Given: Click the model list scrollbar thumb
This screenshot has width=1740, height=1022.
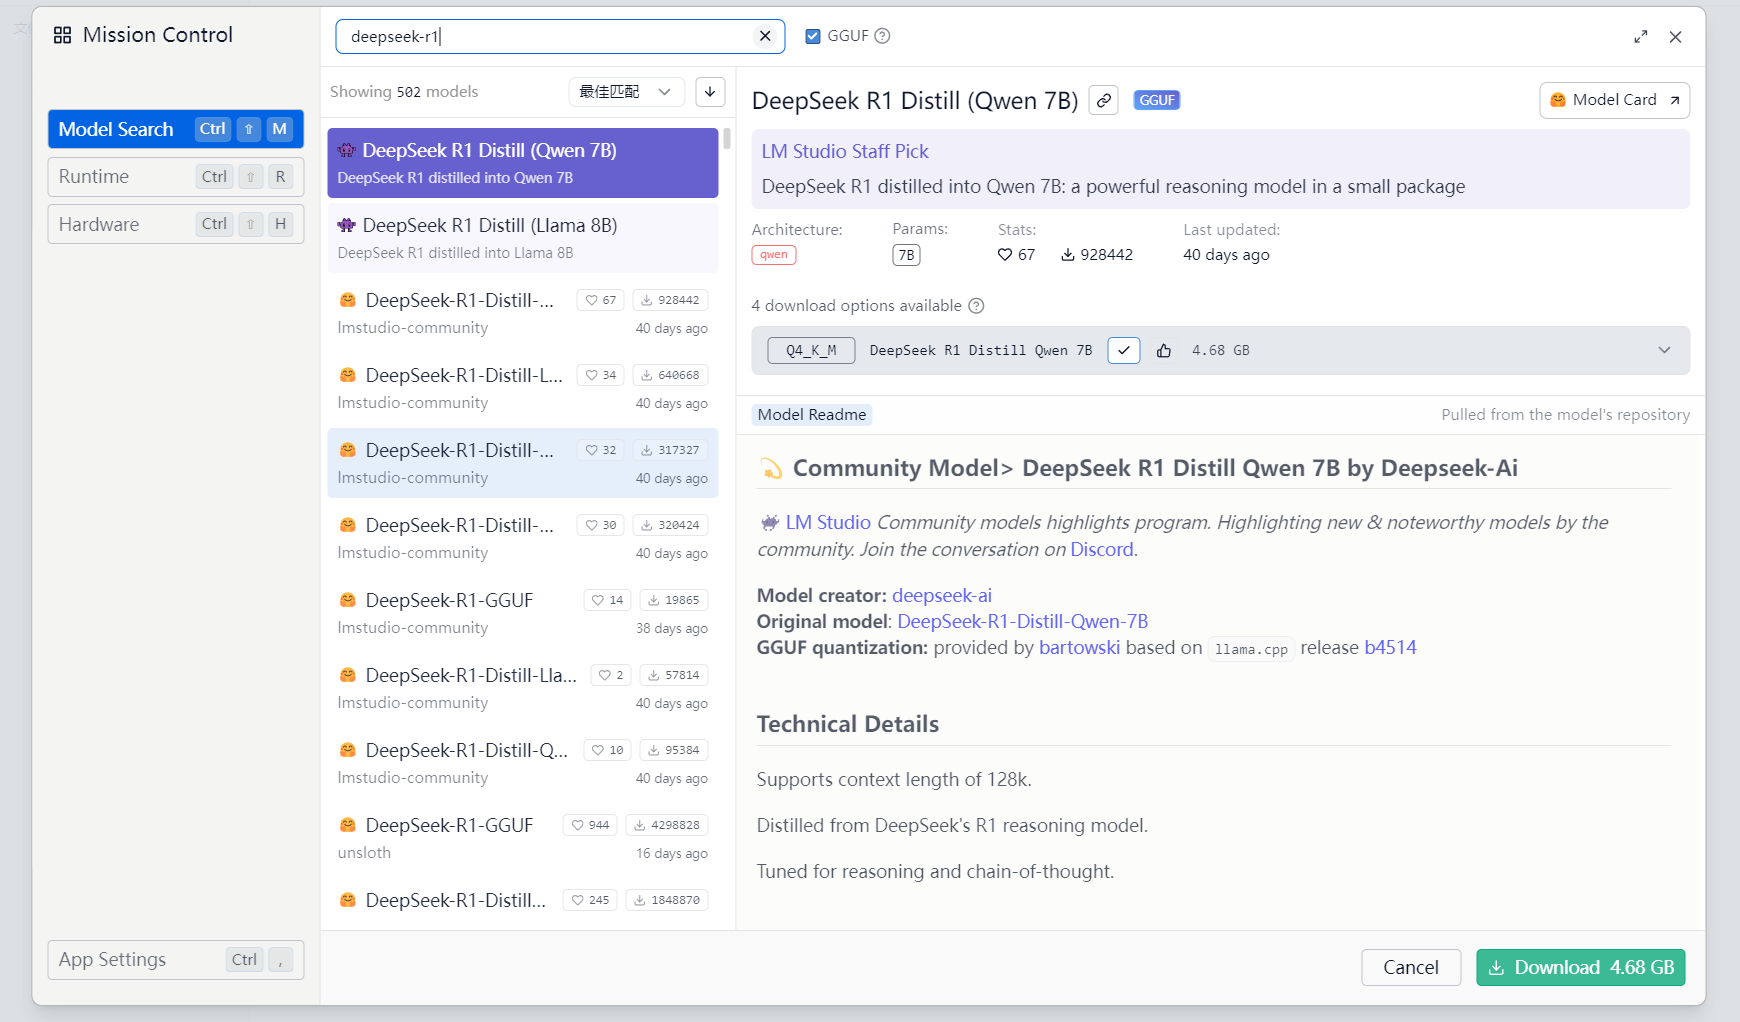Looking at the screenshot, I should click(727, 139).
